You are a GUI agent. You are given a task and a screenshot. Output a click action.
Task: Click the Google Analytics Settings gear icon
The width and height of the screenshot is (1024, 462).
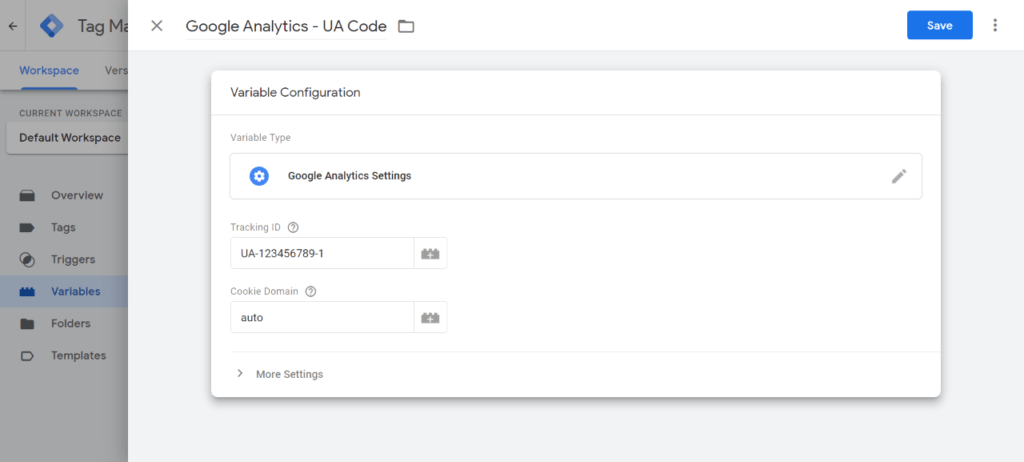259,176
